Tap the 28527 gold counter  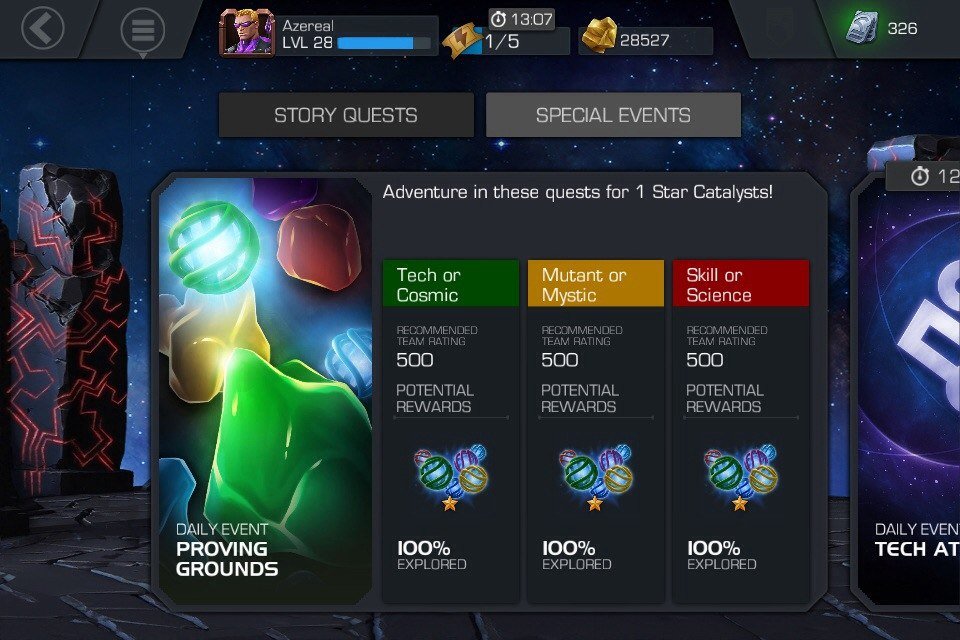[644, 40]
